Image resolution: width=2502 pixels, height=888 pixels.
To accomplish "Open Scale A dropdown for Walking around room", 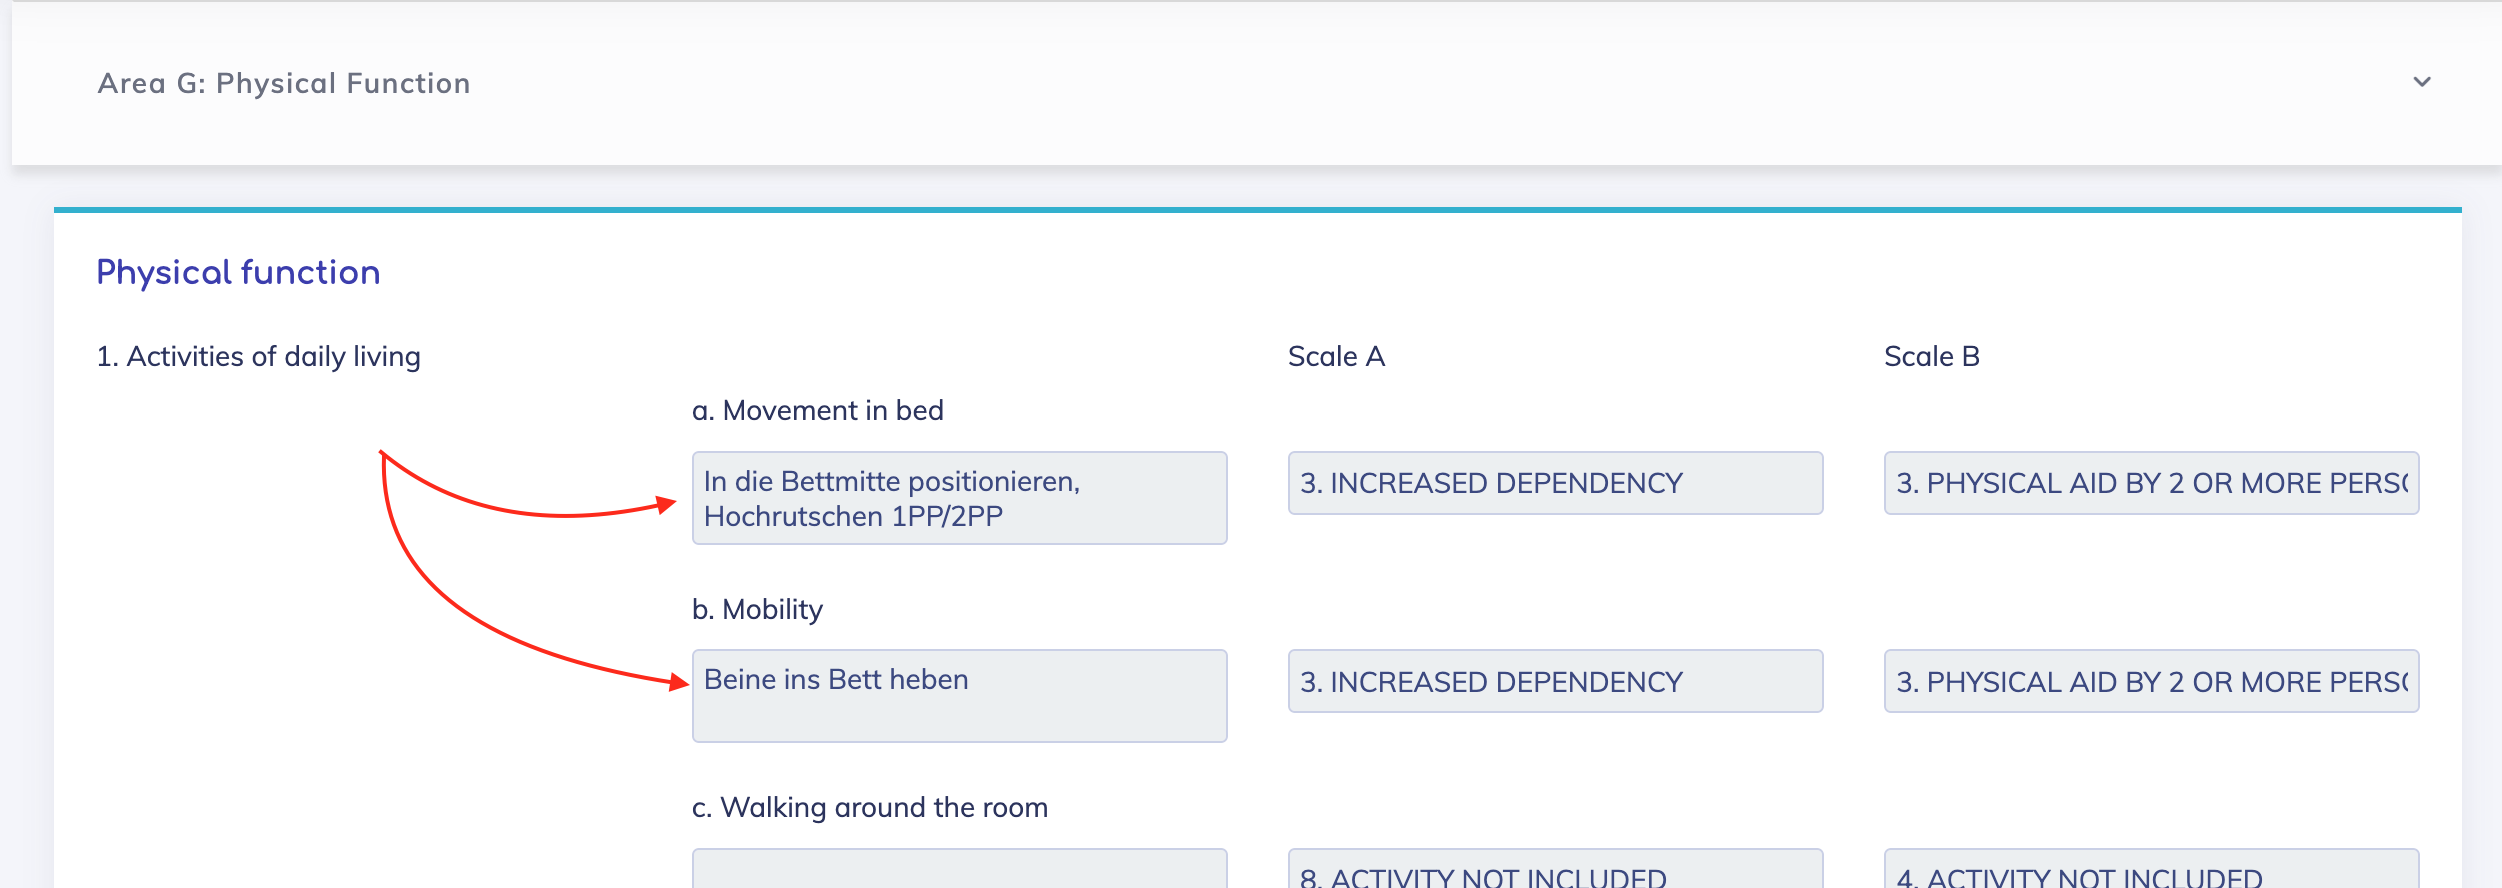I will 1555,872.
